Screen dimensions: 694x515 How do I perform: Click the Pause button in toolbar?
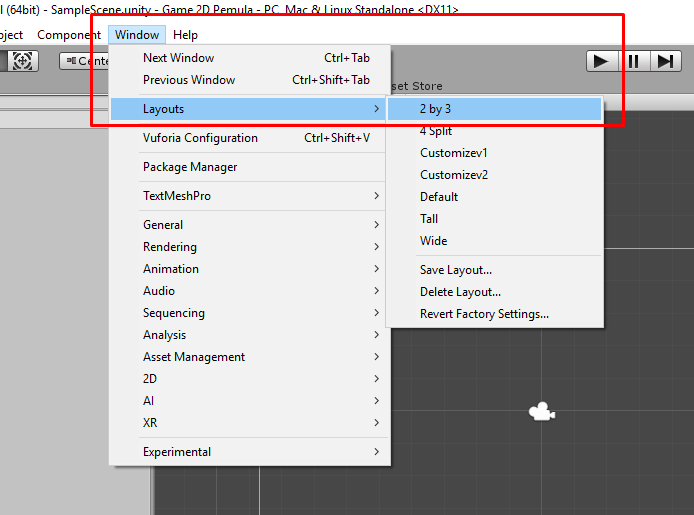click(634, 61)
